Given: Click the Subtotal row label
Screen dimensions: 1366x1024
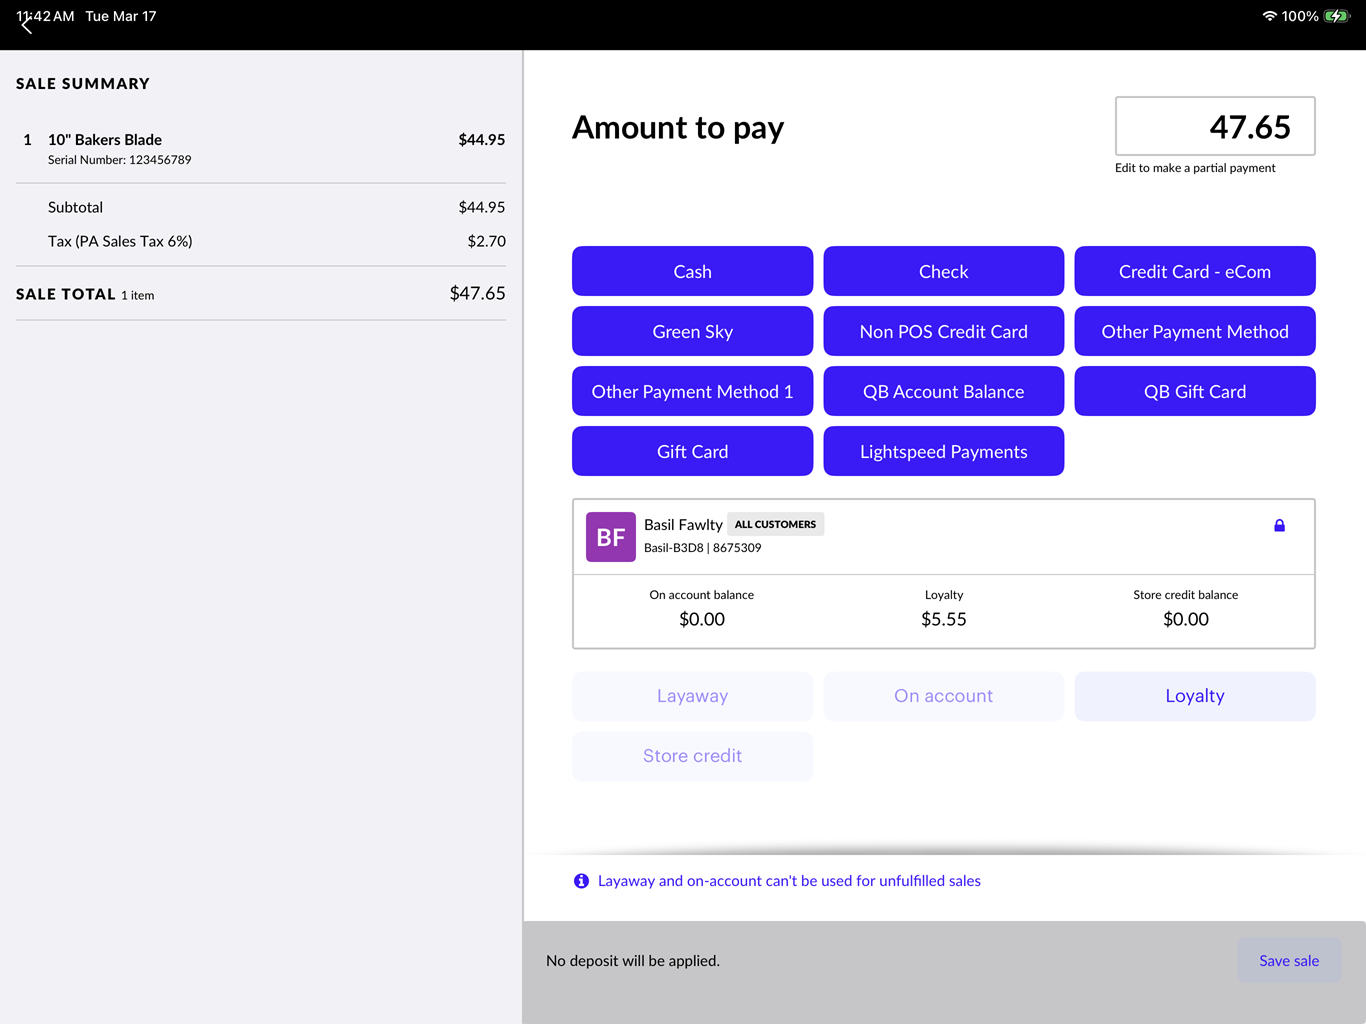Looking at the screenshot, I should [x=75, y=207].
